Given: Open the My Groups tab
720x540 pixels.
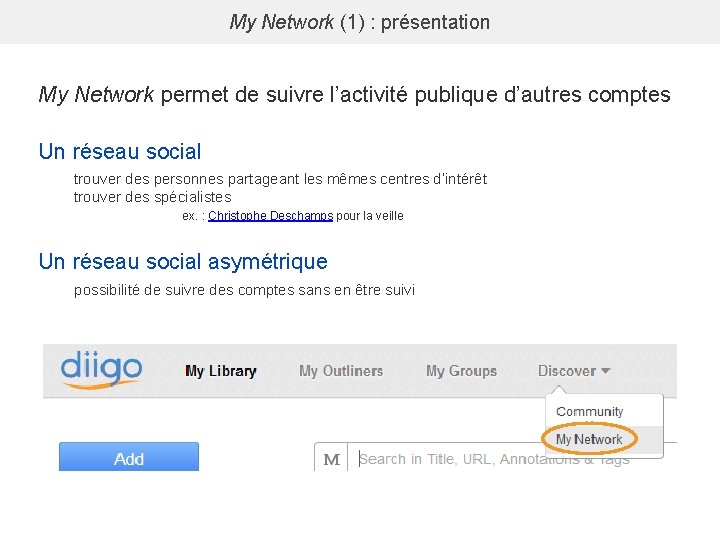Looking at the screenshot, I should coord(461,371).
